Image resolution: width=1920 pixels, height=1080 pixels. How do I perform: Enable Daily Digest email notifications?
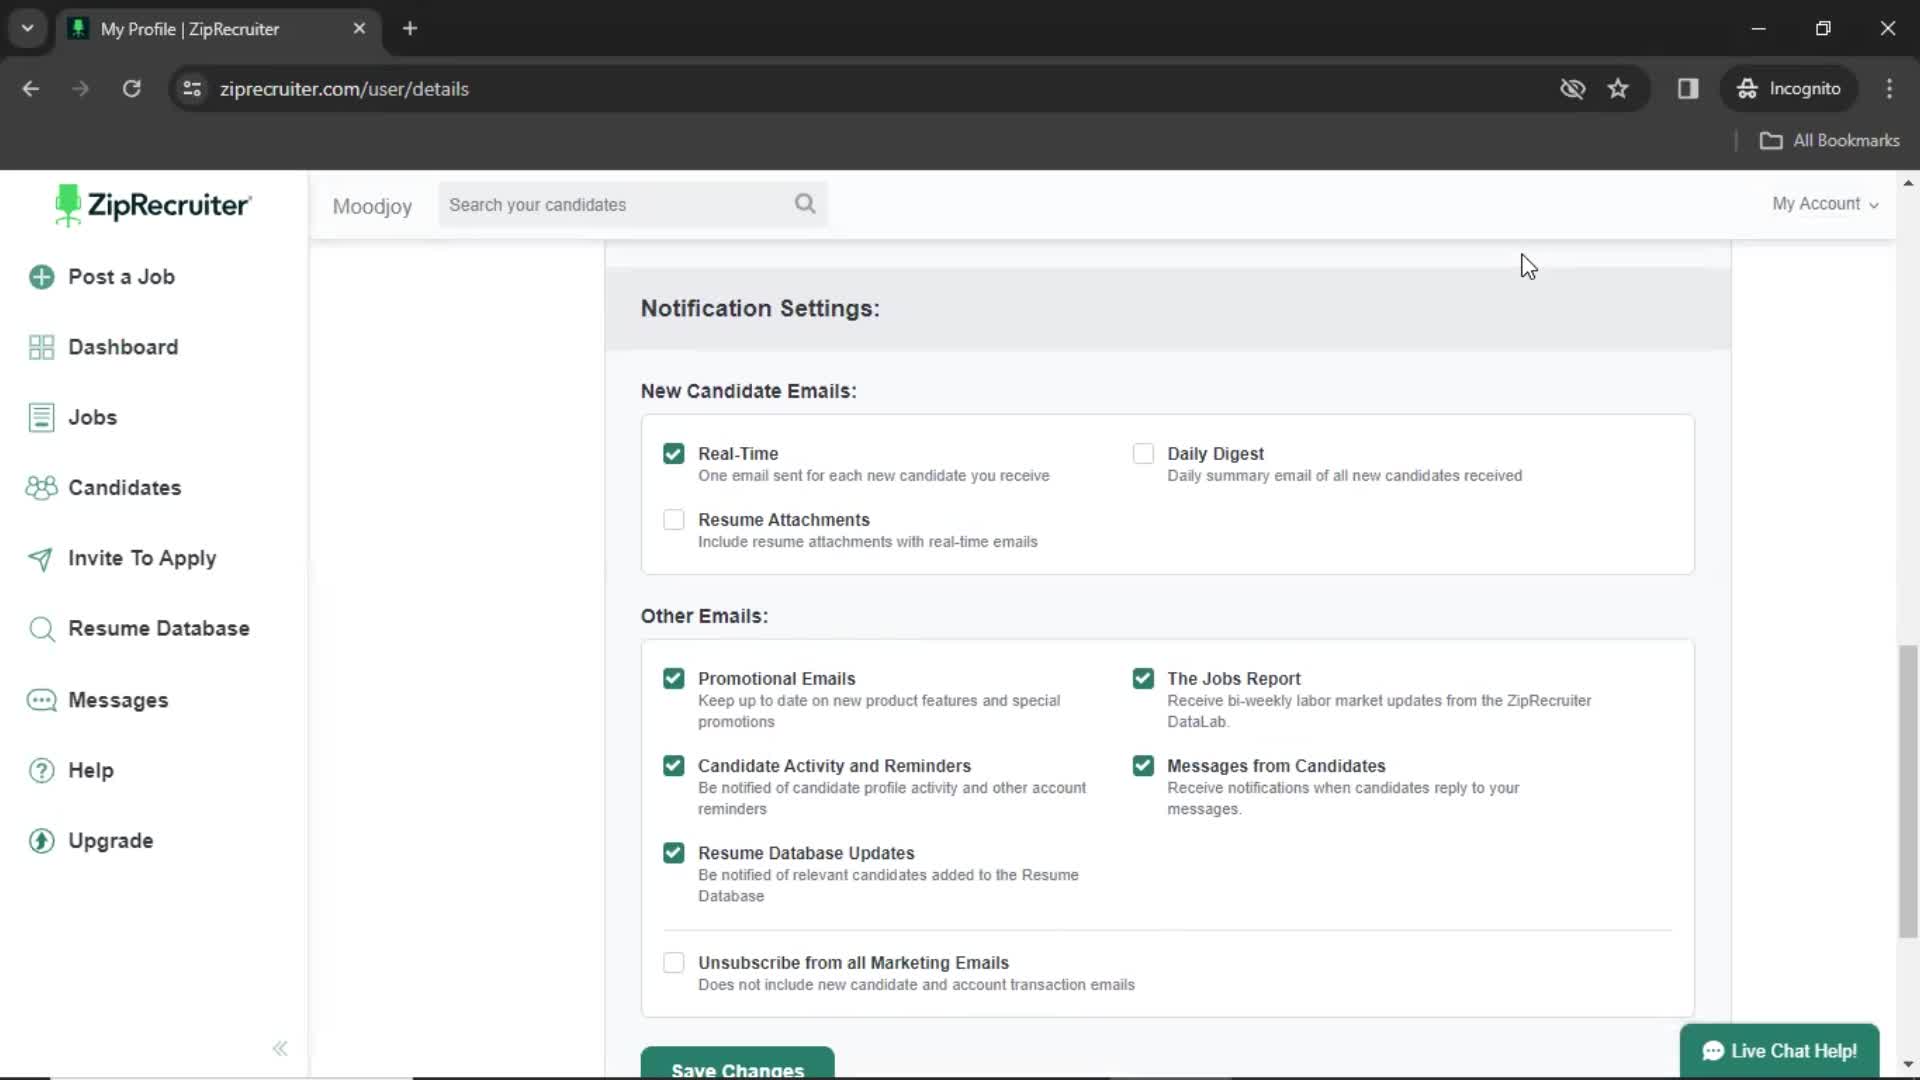(1142, 452)
